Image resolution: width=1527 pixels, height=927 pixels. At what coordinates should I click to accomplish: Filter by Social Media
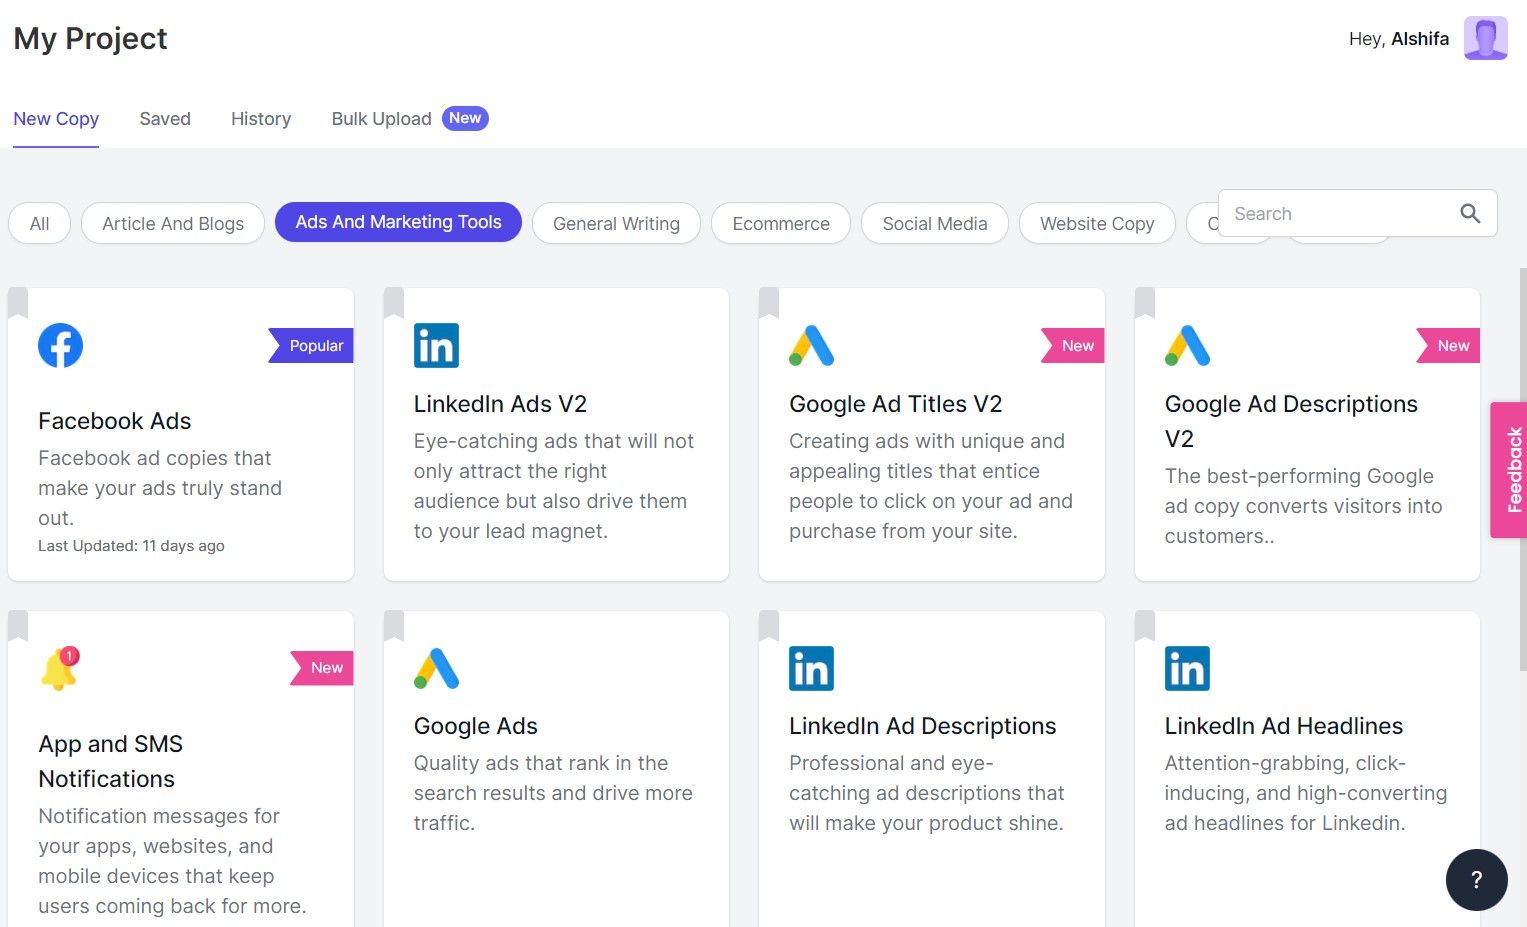[935, 223]
